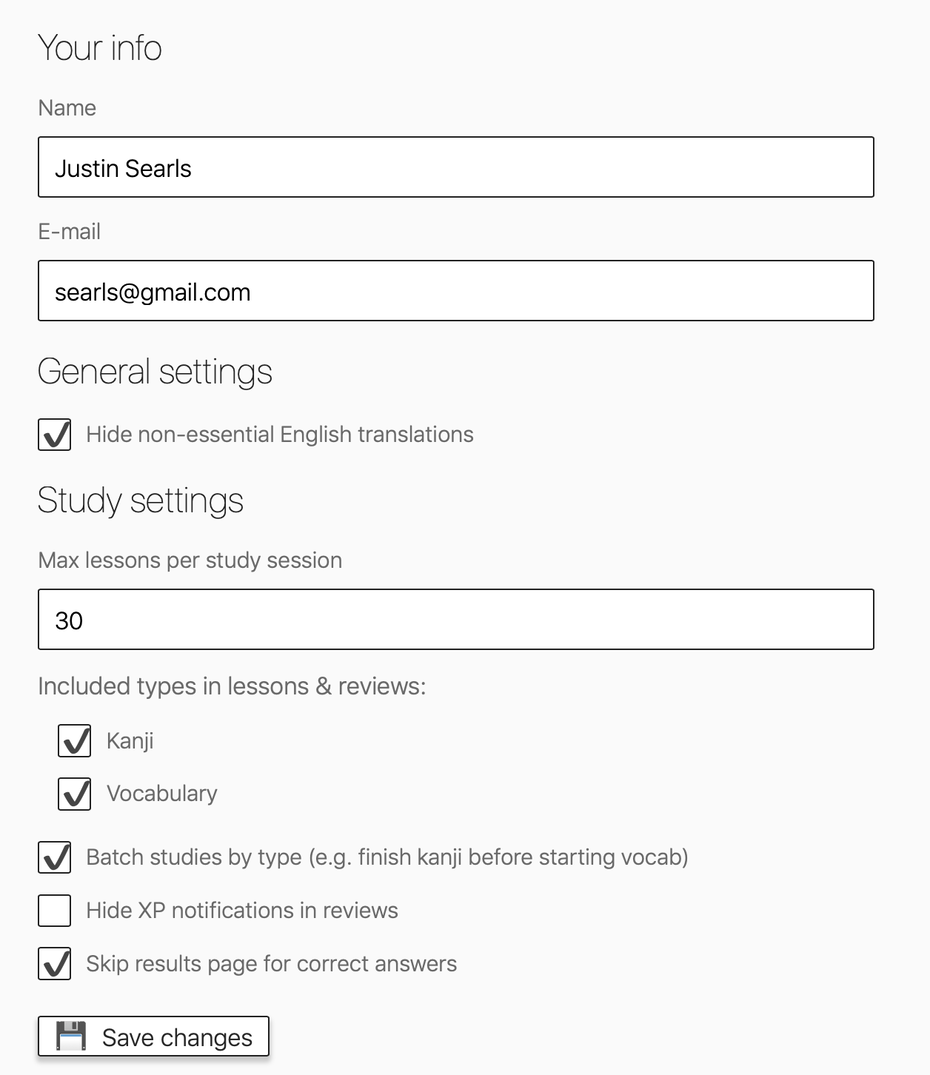Click into the E-mail address input
Screen dimensions: 930x1075
456,291
